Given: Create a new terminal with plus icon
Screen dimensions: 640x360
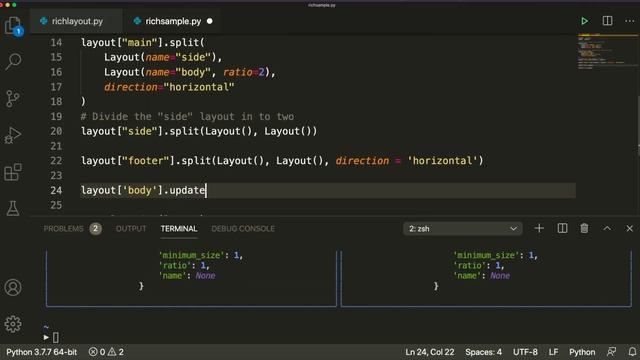Looking at the screenshot, I should [x=539, y=229].
